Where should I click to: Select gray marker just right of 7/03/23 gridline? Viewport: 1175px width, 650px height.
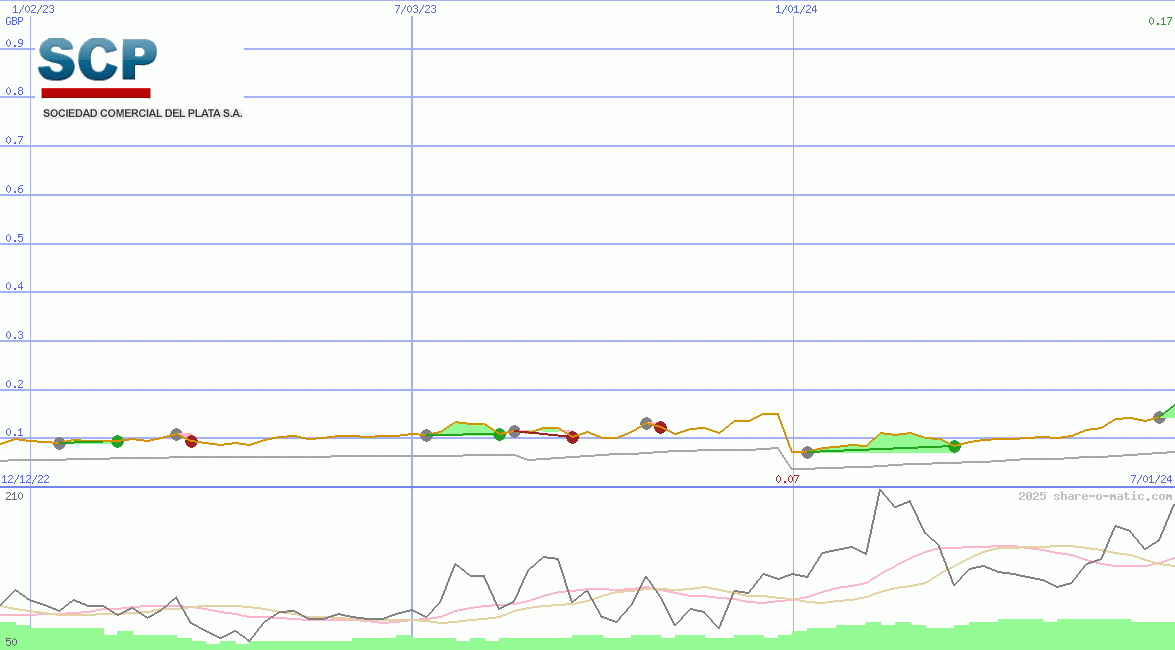pyautogui.click(x=427, y=435)
